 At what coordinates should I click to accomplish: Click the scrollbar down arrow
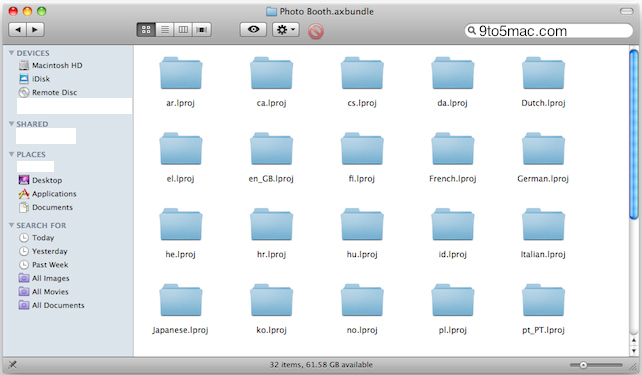click(x=633, y=351)
